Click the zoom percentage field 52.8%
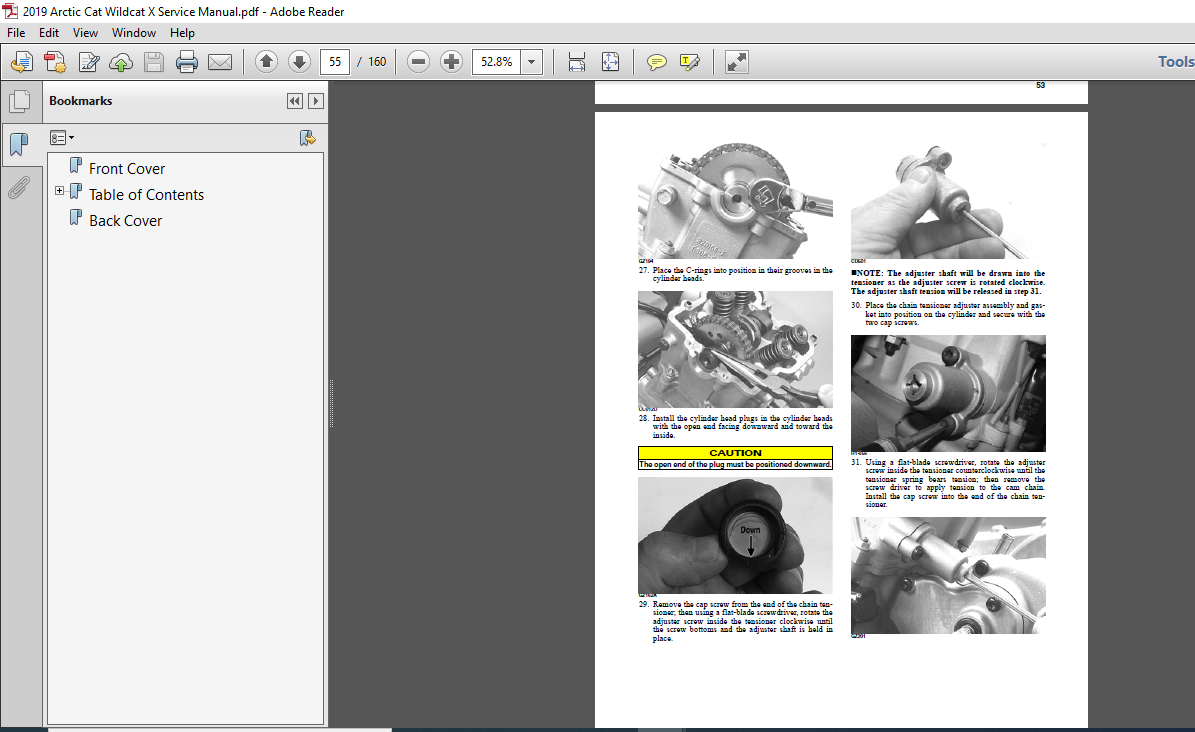 [496, 62]
